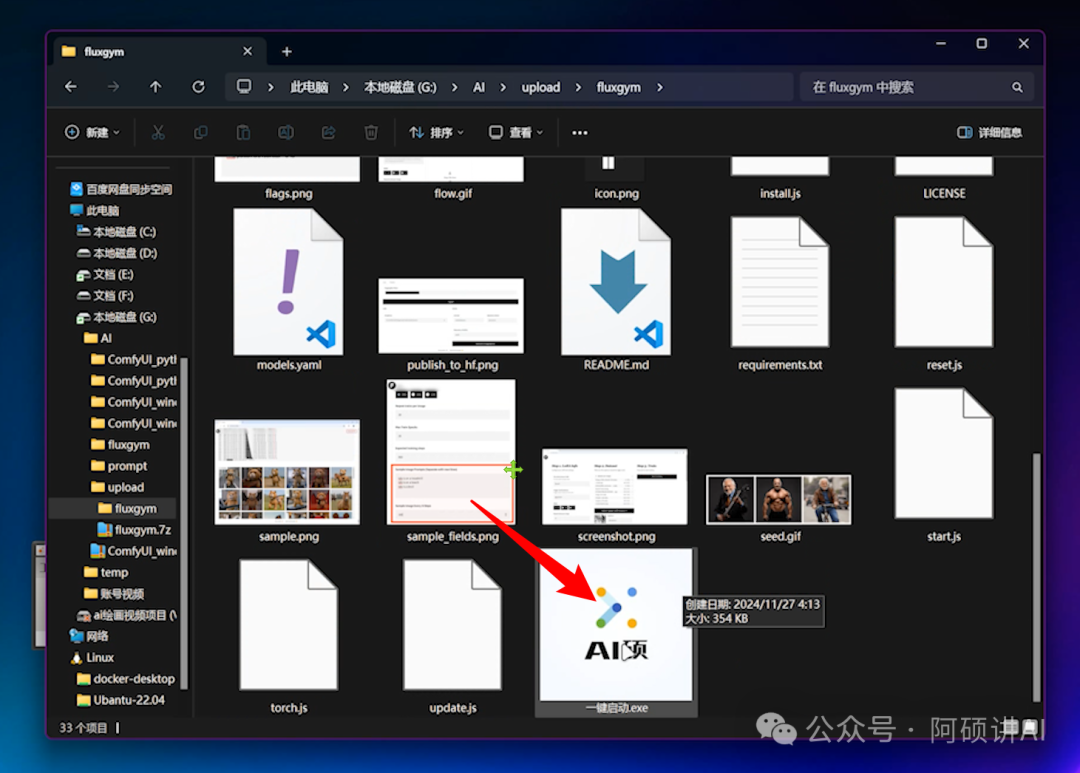The image size is (1080, 773).
Task: Click the Delete trash icon
Action: [x=371, y=132]
